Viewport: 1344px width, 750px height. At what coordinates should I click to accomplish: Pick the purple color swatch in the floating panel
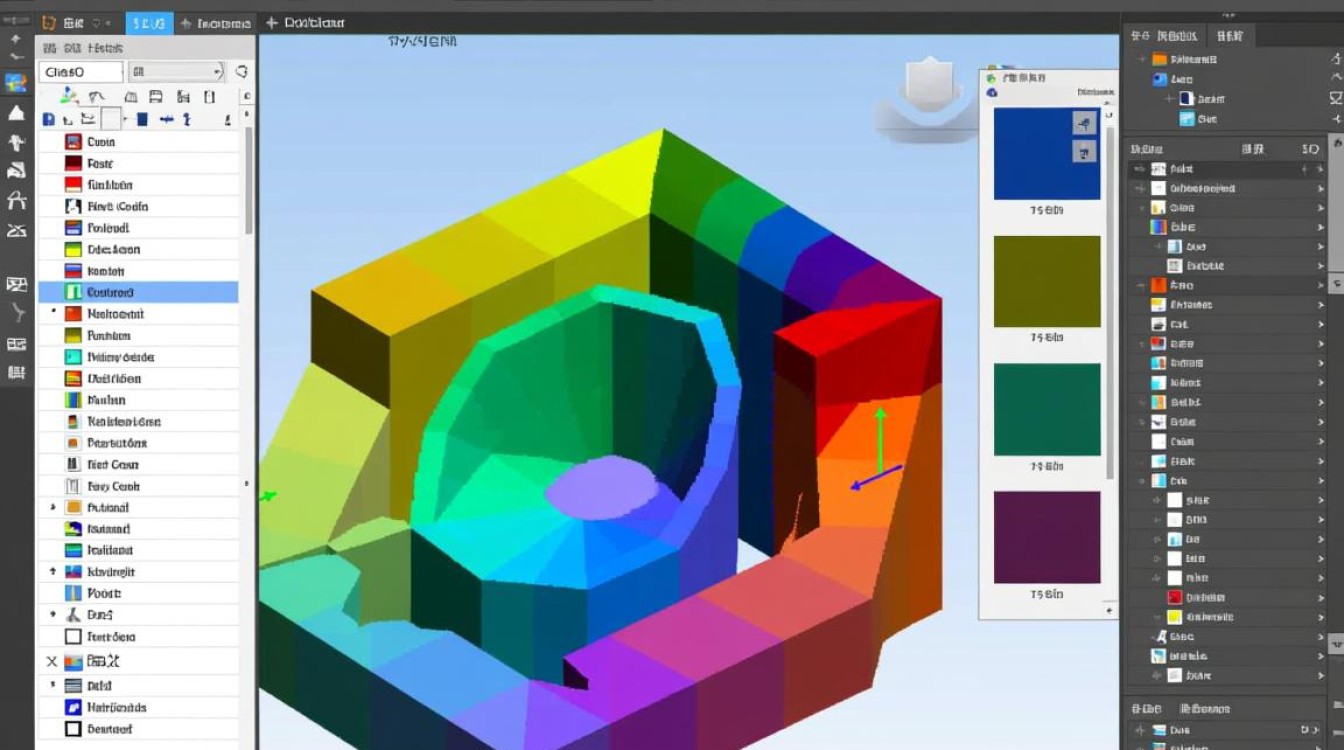[x=1046, y=537]
